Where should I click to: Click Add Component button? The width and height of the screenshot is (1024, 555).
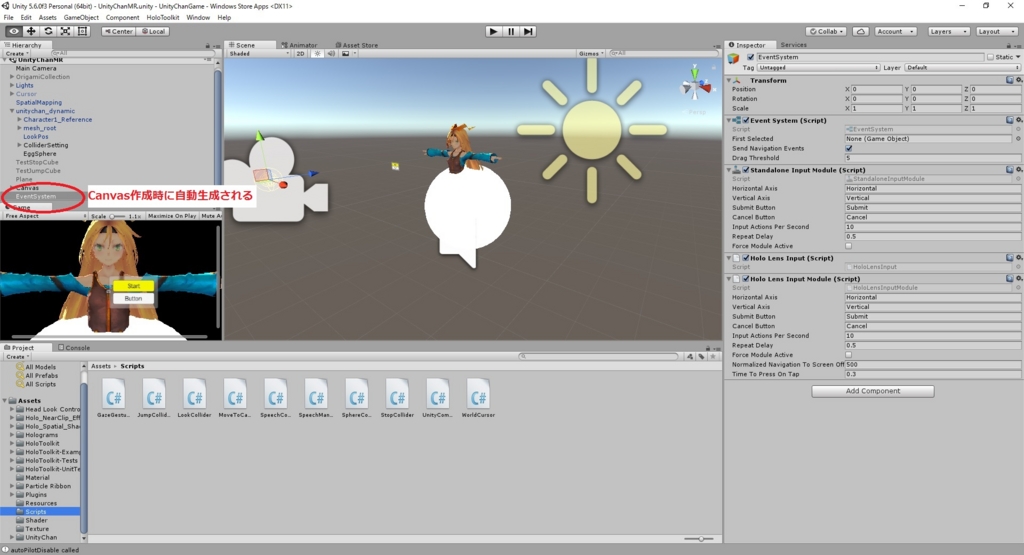coord(872,391)
